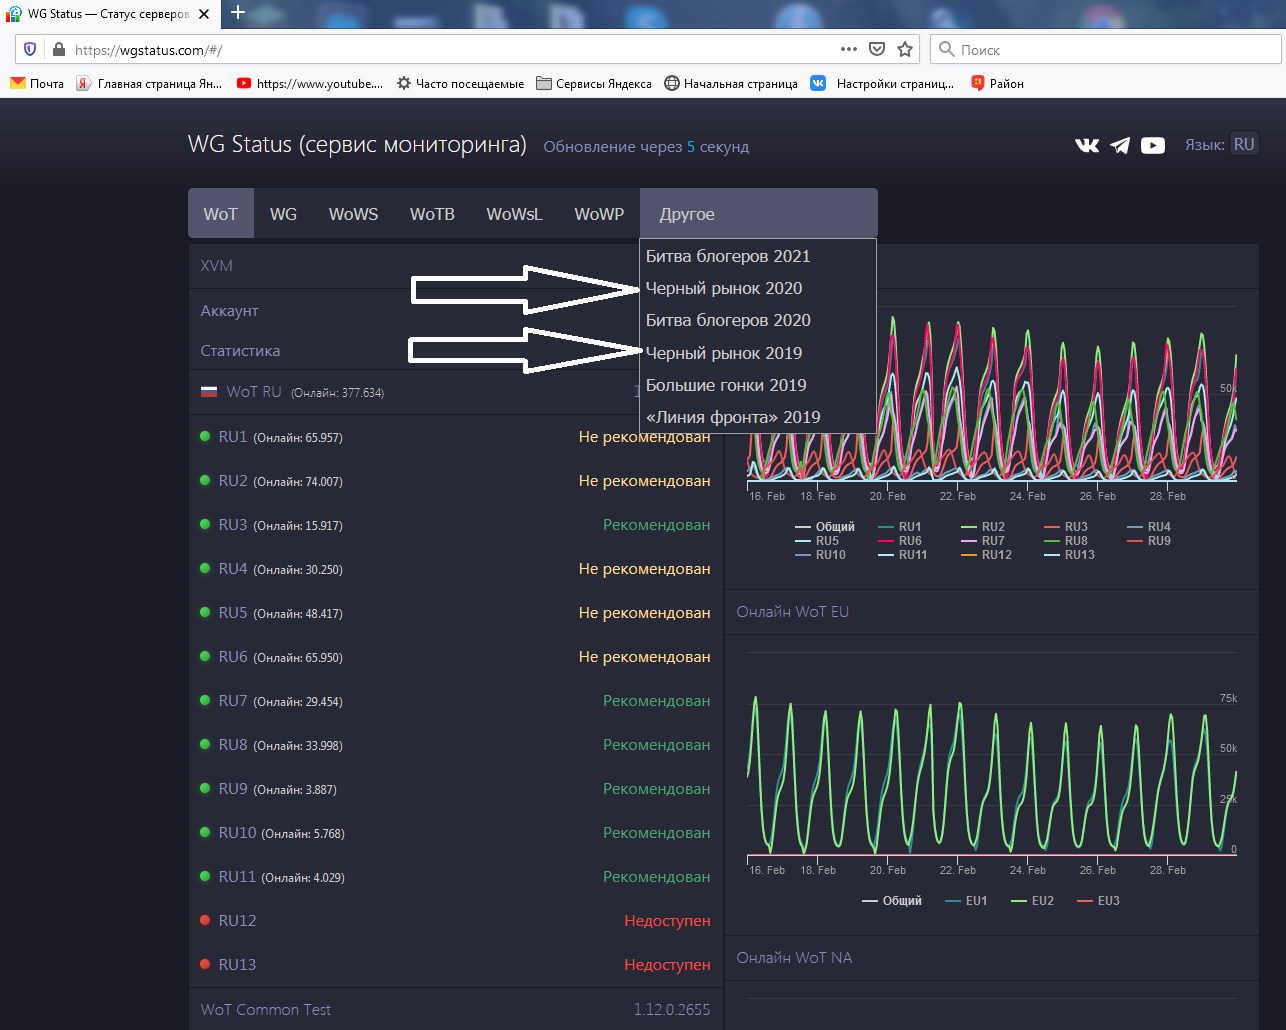Open the Главная страница Яндекс bookmark

(x=149, y=83)
